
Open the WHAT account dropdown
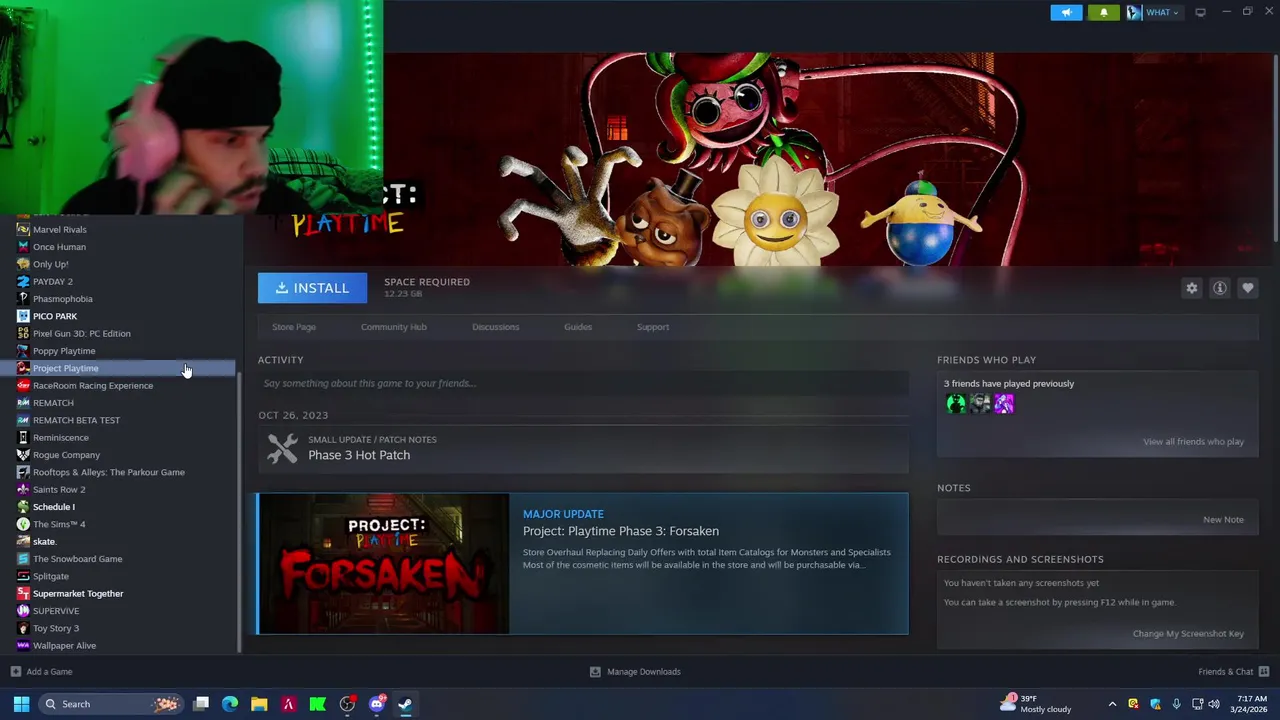pyautogui.click(x=1162, y=12)
